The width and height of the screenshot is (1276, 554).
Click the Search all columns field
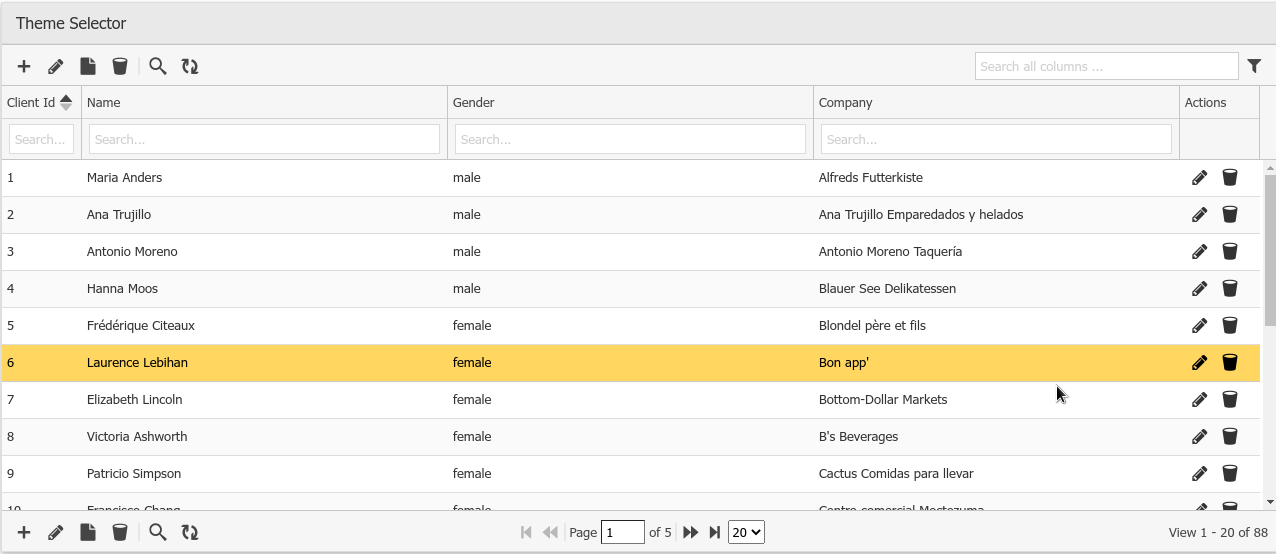point(1106,66)
